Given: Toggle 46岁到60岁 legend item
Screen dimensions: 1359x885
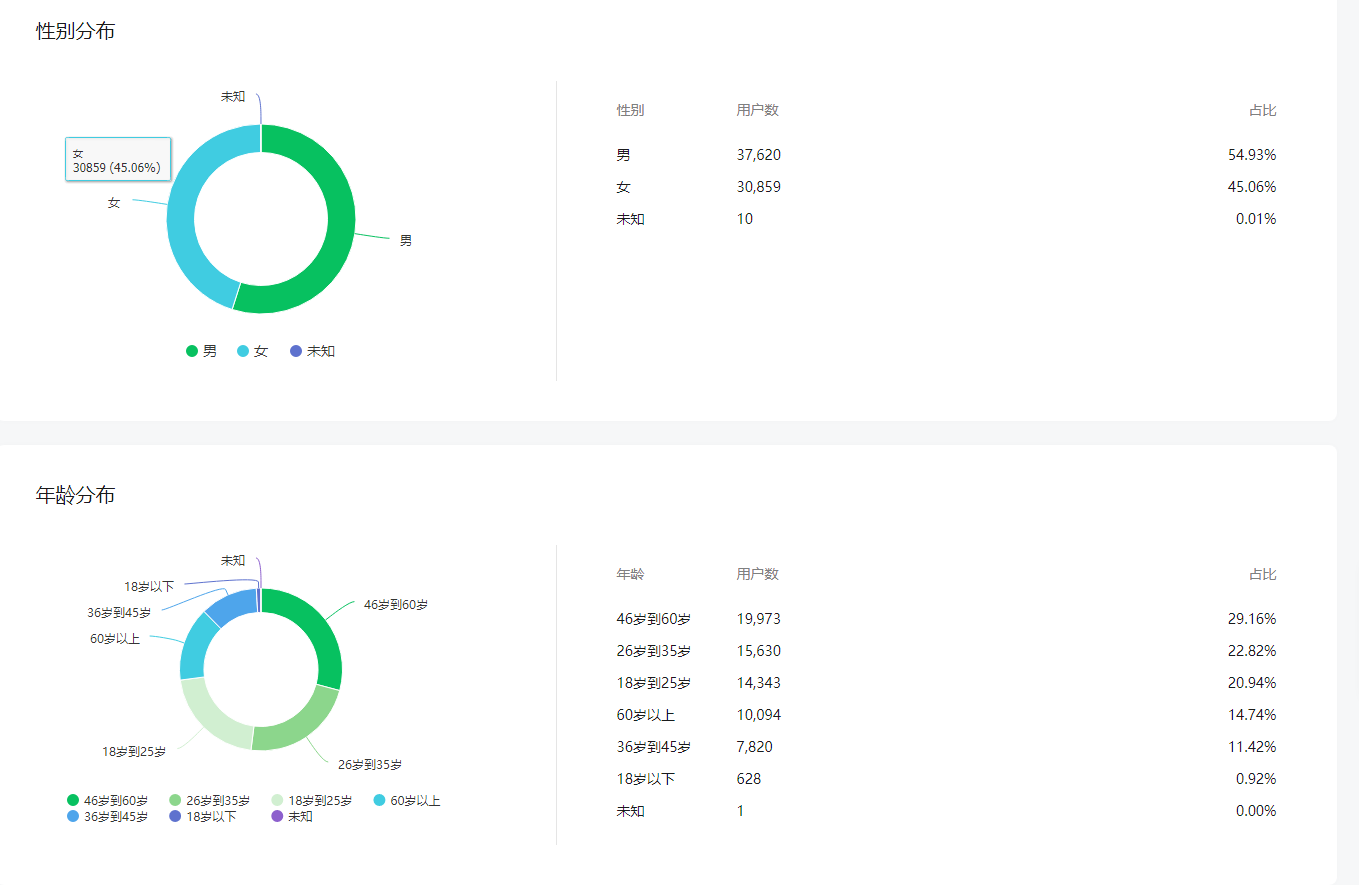Looking at the screenshot, I should [x=107, y=800].
